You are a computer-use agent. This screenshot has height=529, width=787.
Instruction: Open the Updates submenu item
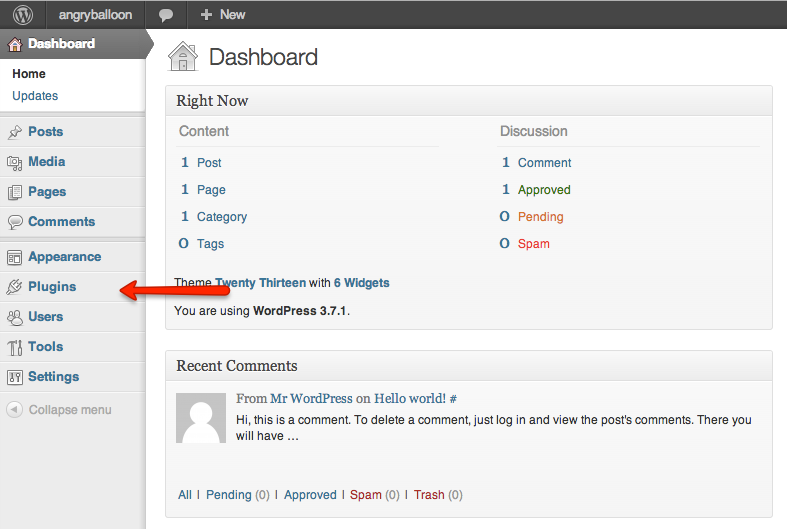pos(35,96)
